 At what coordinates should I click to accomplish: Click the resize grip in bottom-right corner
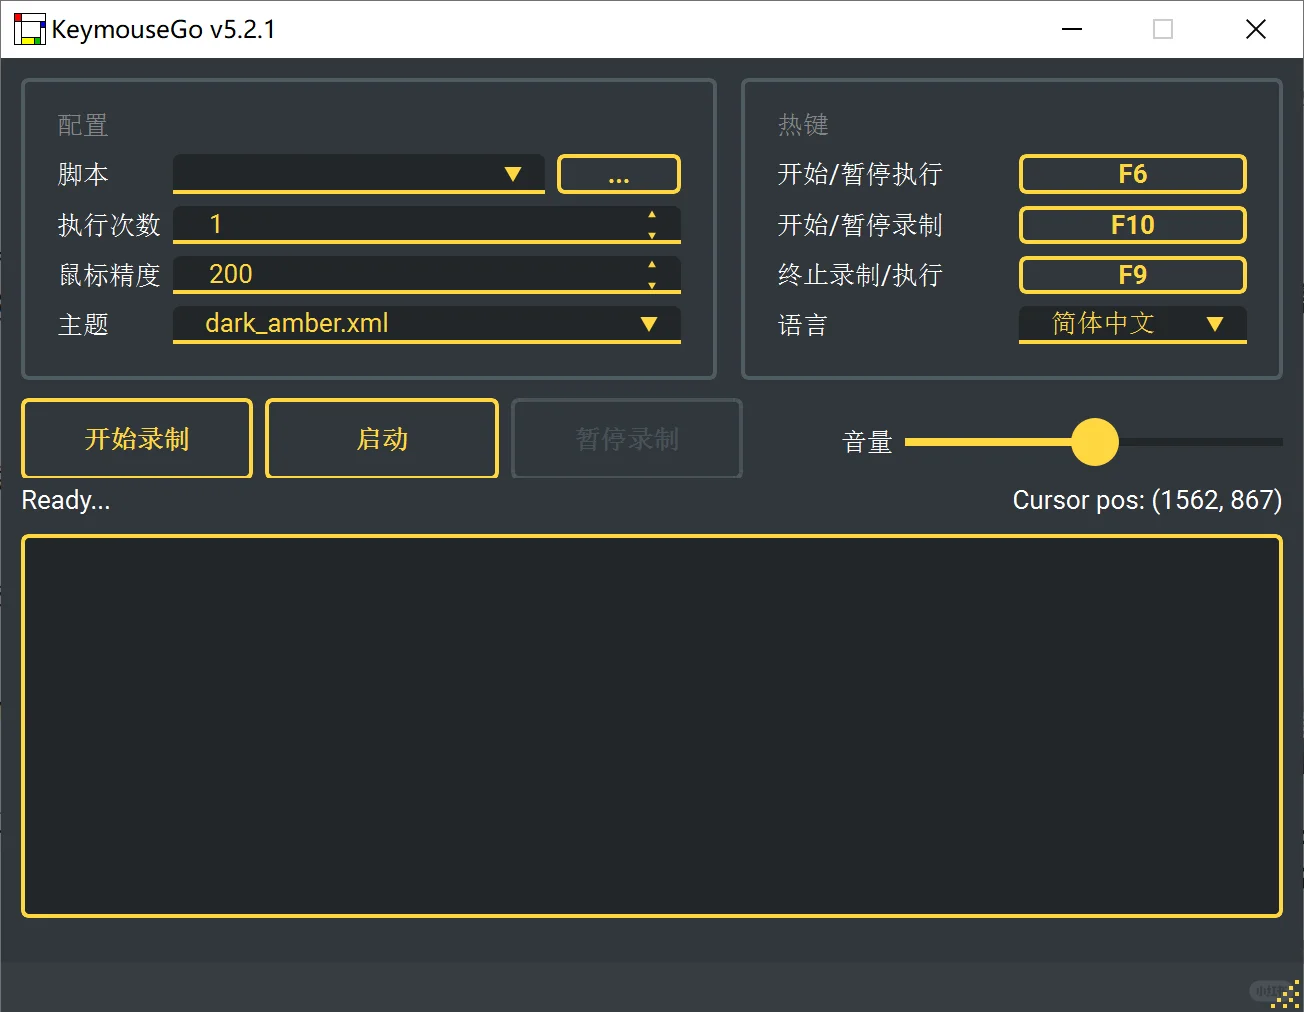click(1283, 992)
